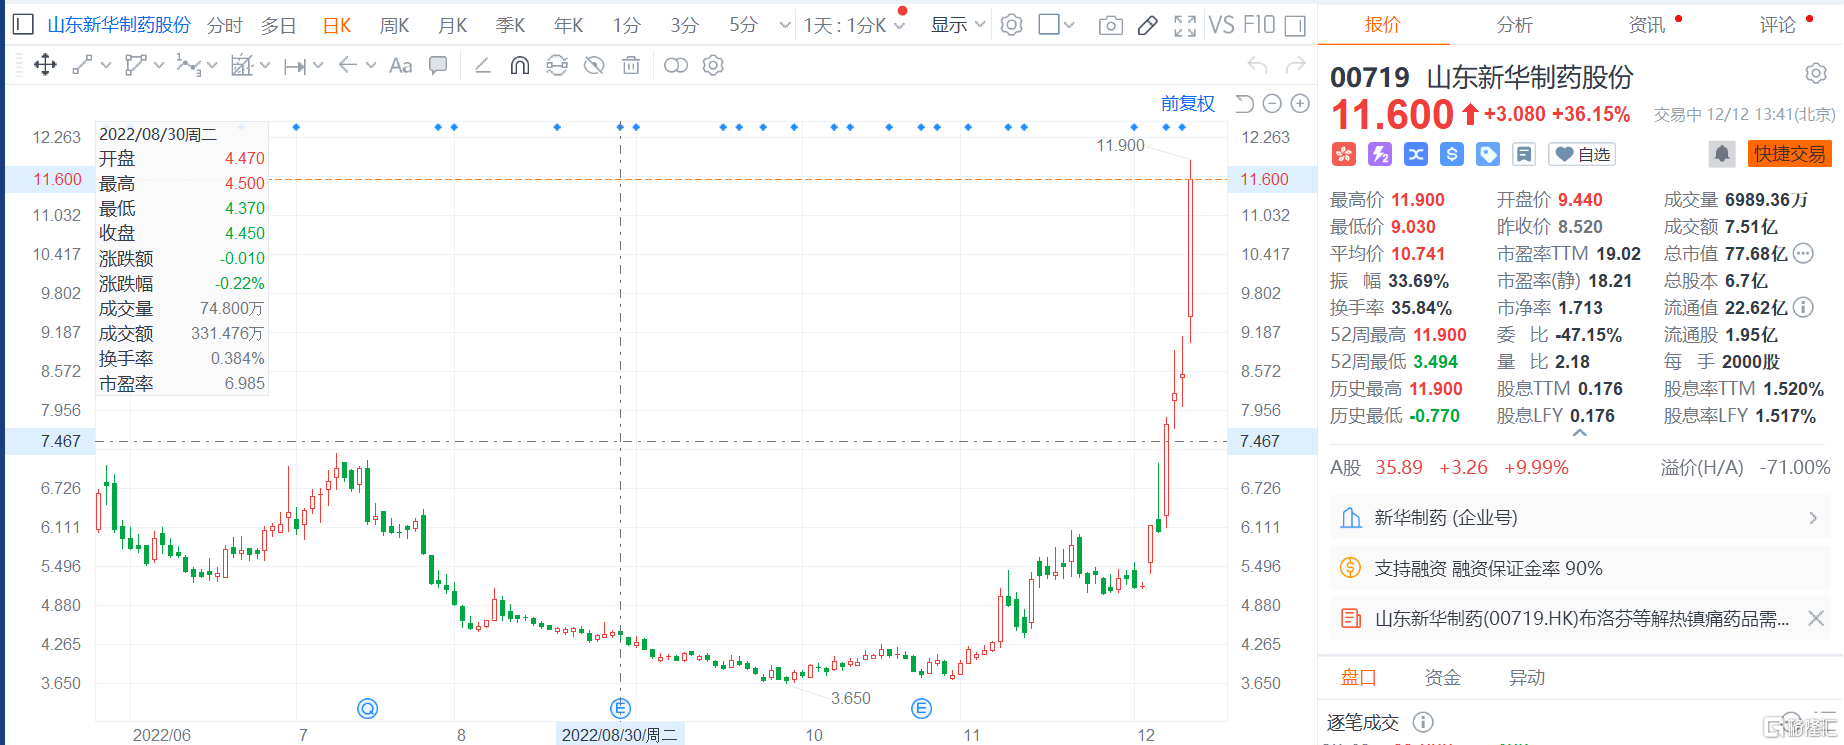Open 新华制药 (企业号) enterprise page
Screen dimensions: 1844x745
(1580, 518)
